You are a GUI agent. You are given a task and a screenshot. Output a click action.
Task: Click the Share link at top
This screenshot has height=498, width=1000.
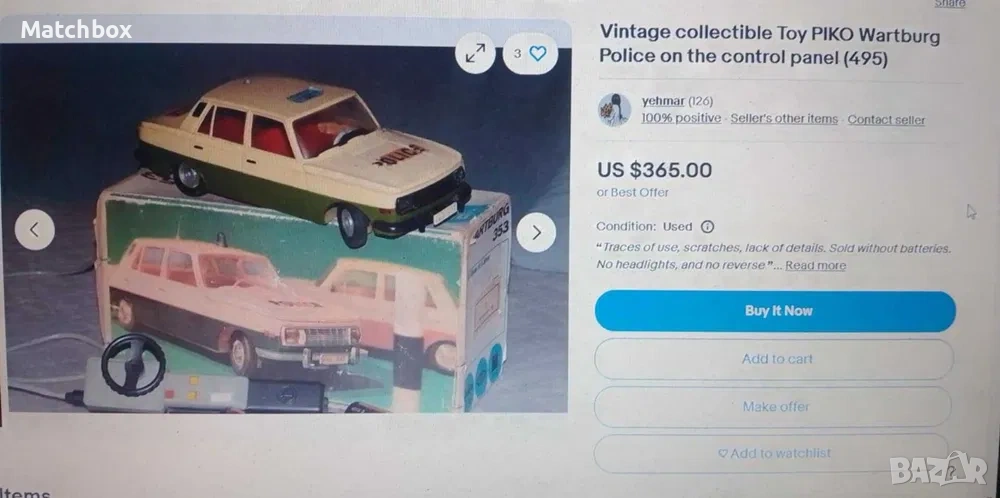(x=950, y=4)
